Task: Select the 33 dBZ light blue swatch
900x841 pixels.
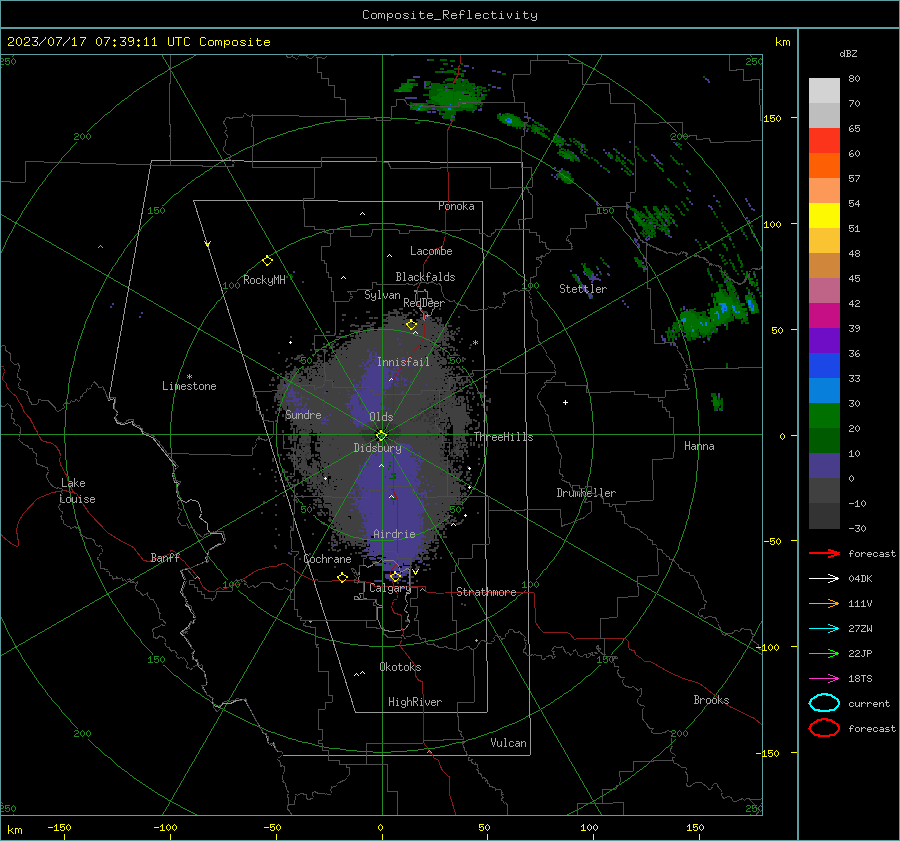Action: coord(824,390)
